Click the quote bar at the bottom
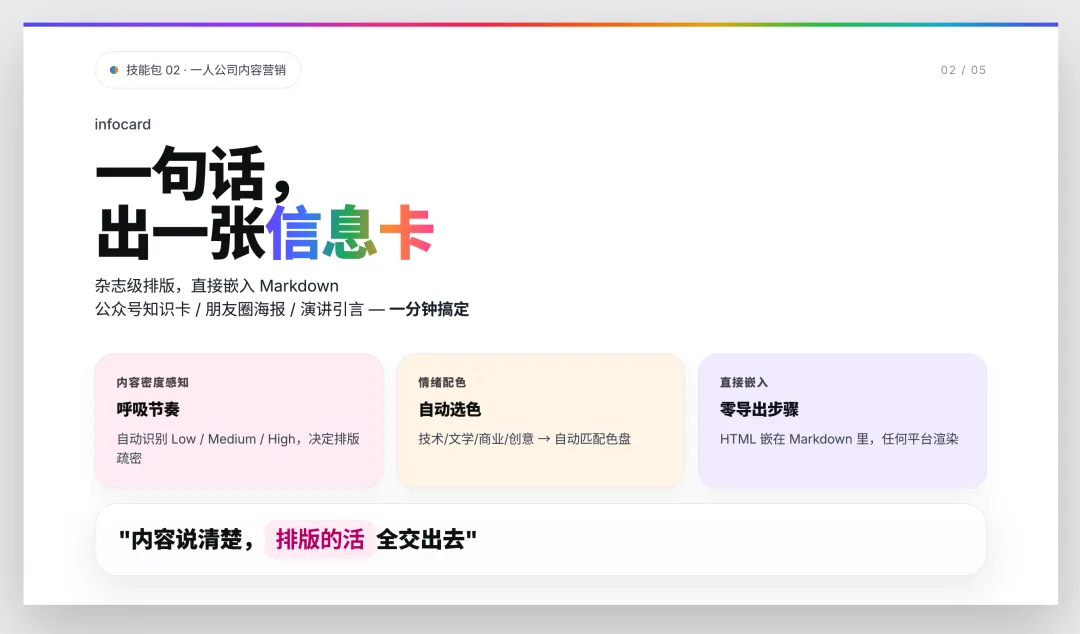Screen dimensions: 1080x634 click(540, 539)
